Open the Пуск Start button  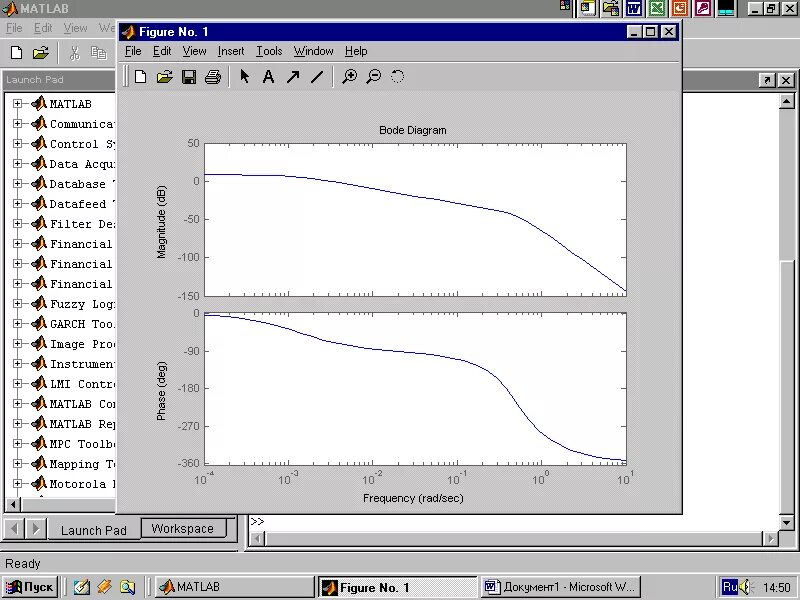[x=30, y=587]
